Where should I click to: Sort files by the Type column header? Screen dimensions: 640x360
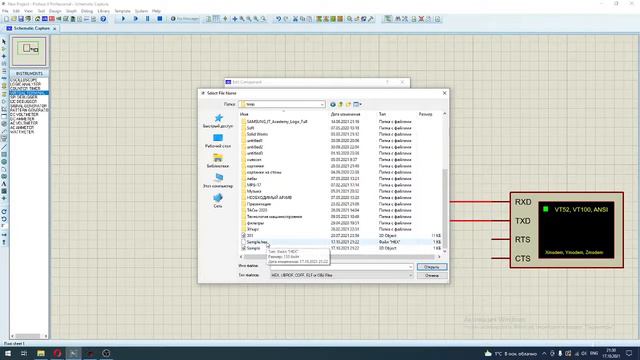pyautogui.click(x=382, y=114)
